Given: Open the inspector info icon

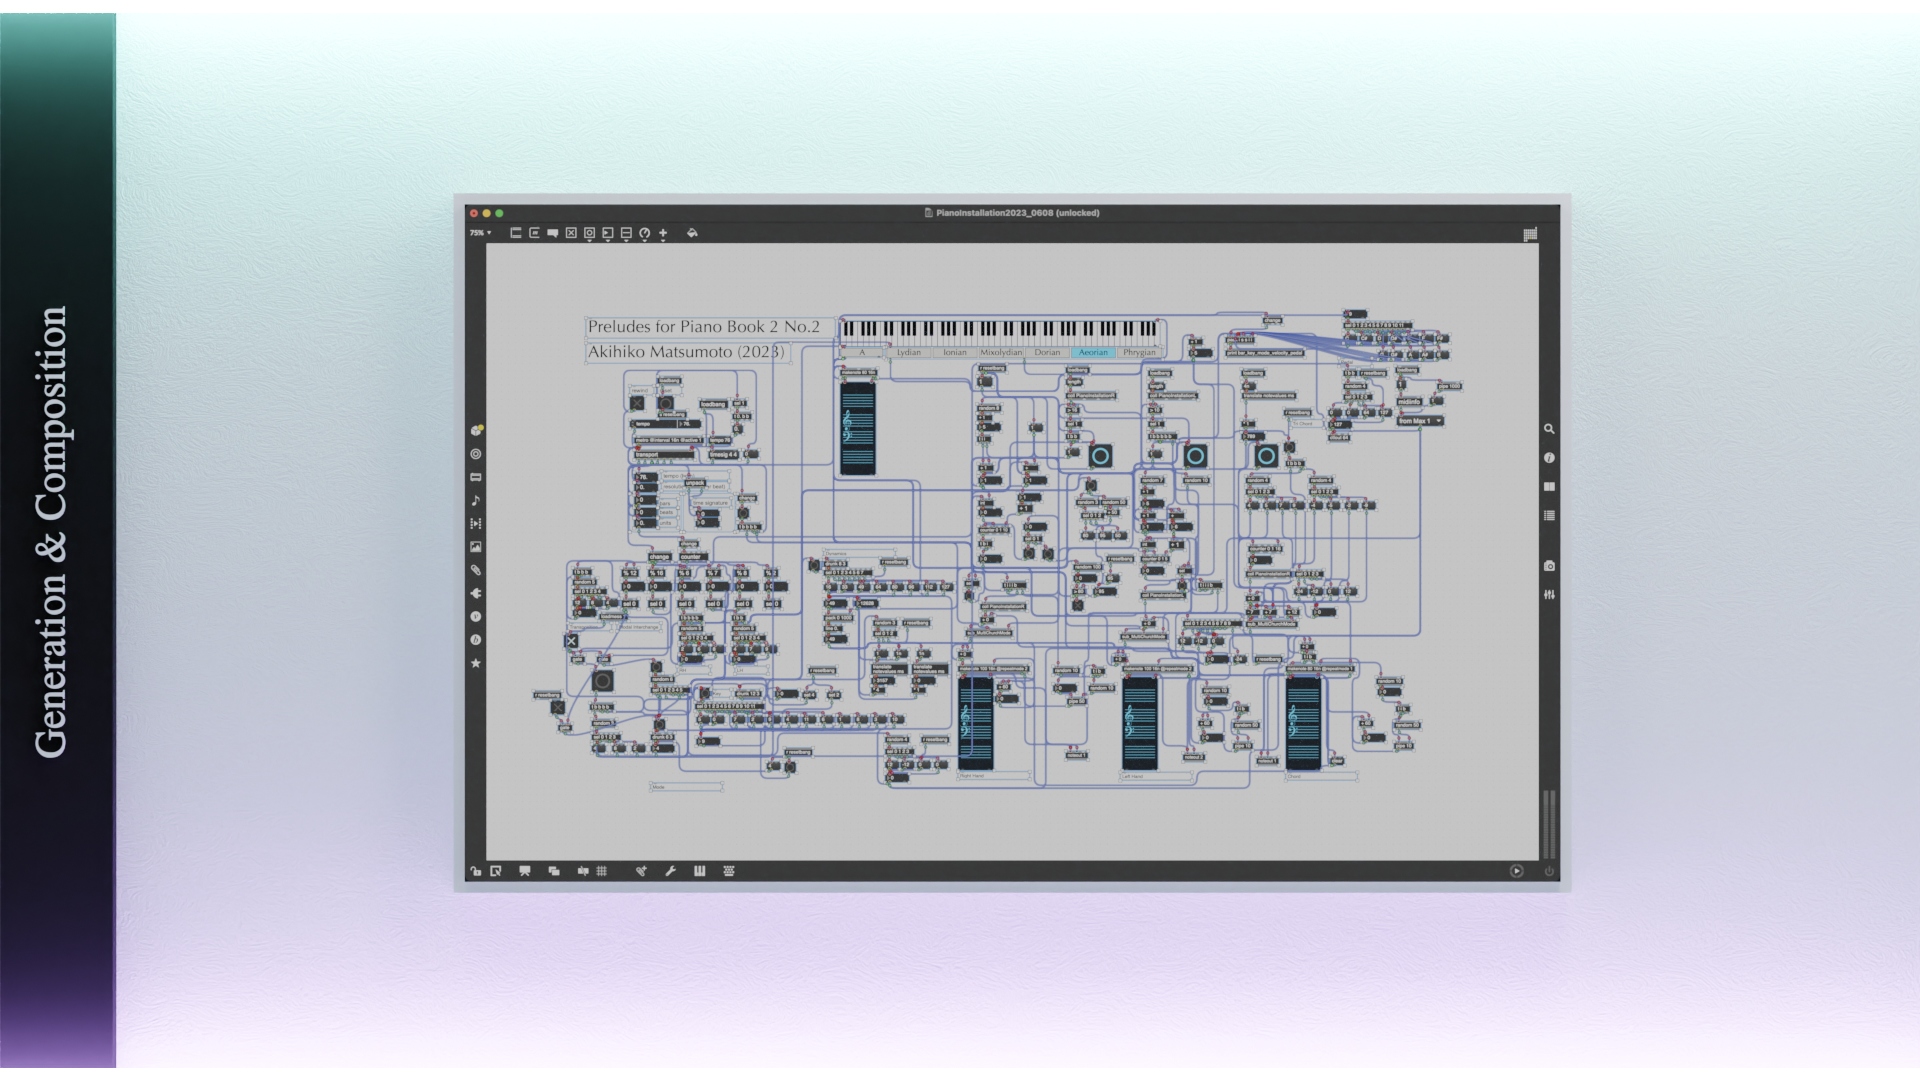Looking at the screenshot, I should (1549, 458).
